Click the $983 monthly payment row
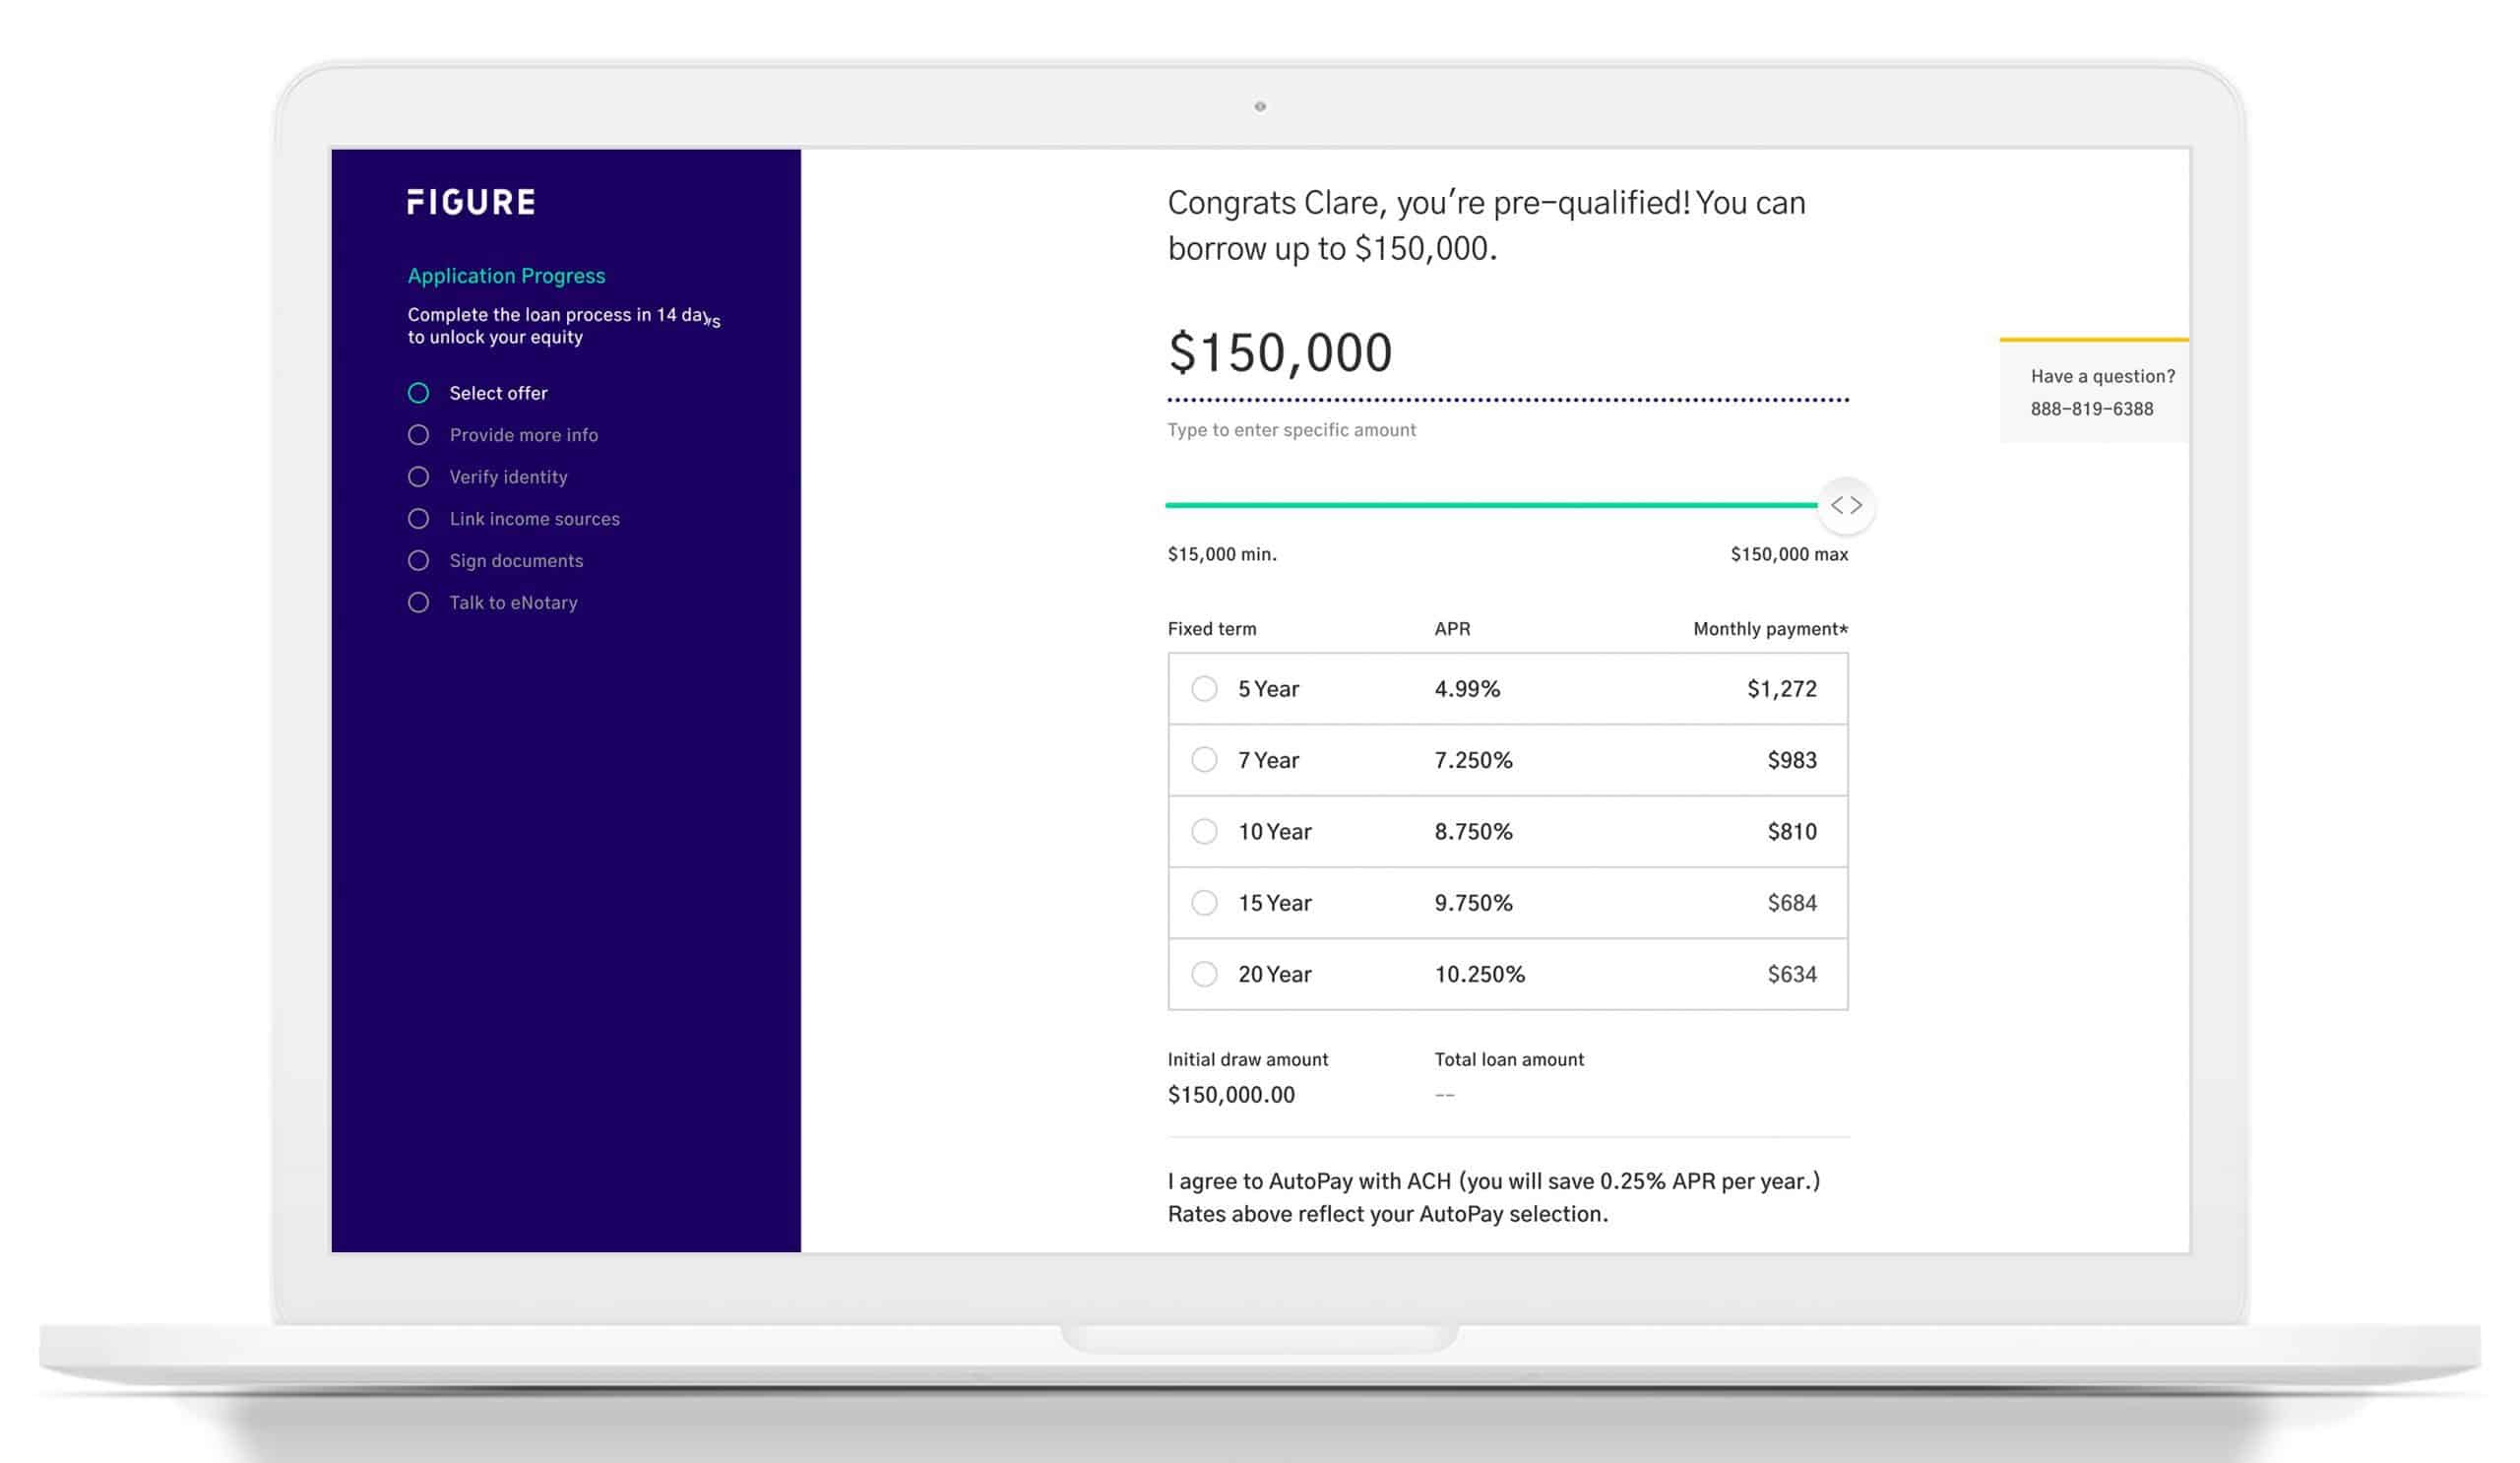Image resolution: width=2520 pixels, height=1463 pixels. click(1791, 760)
